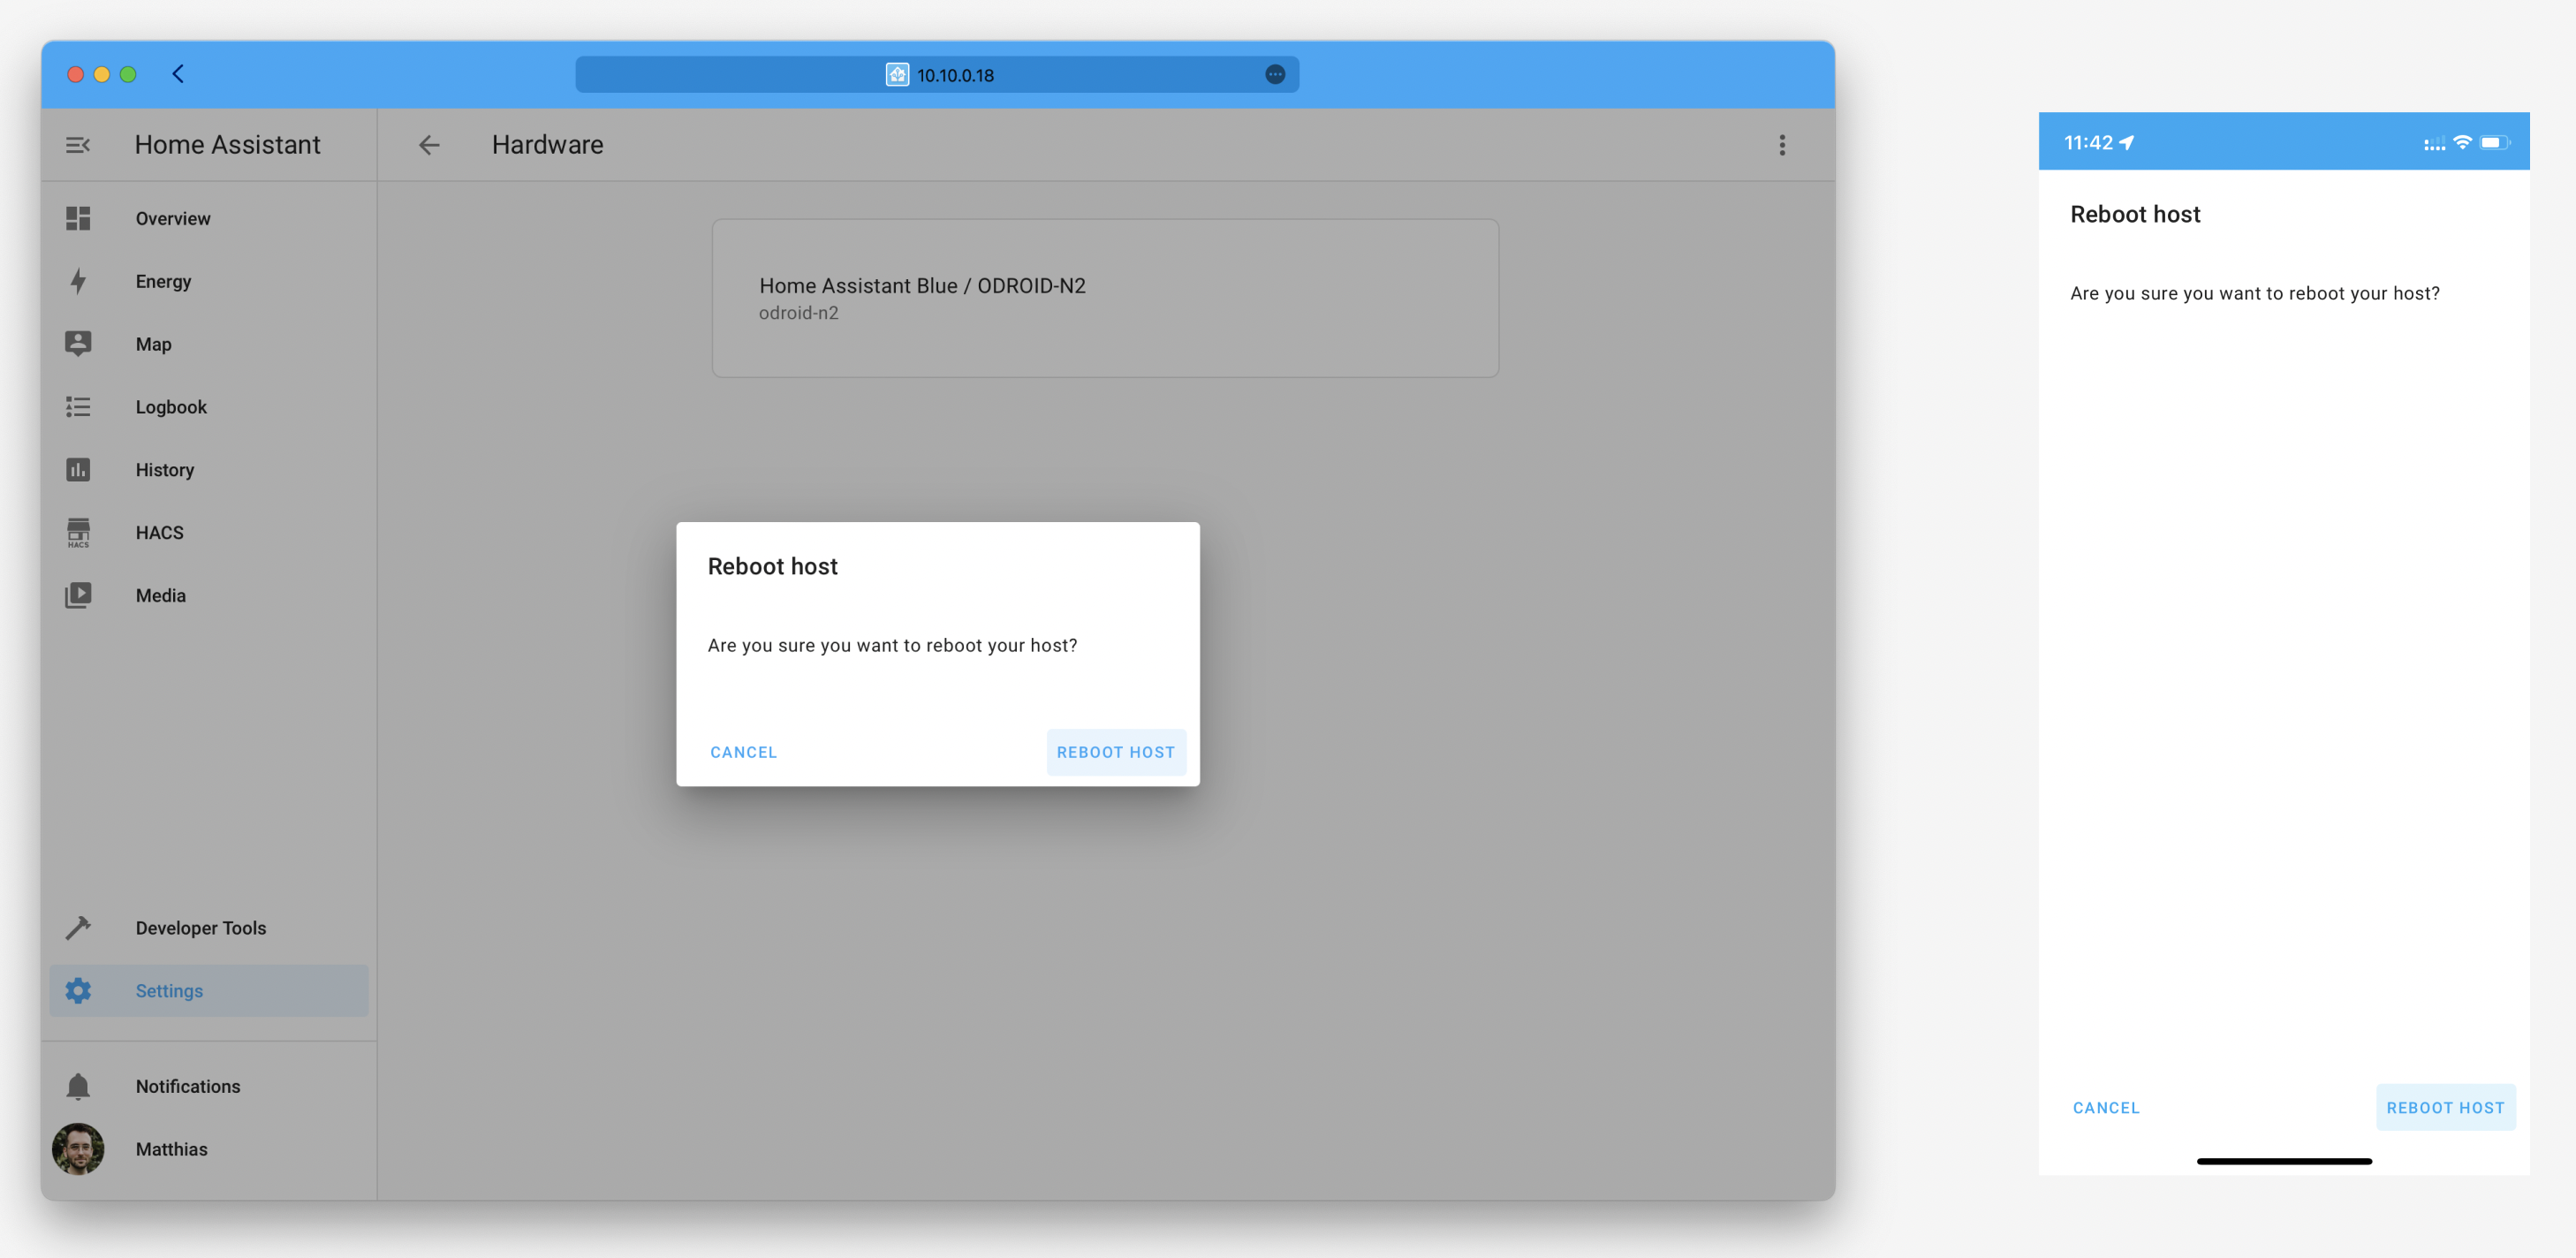Image resolution: width=2576 pixels, height=1258 pixels.
Task: Open Matthias user profile avatar
Action: pyautogui.click(x=78, y=1149)
